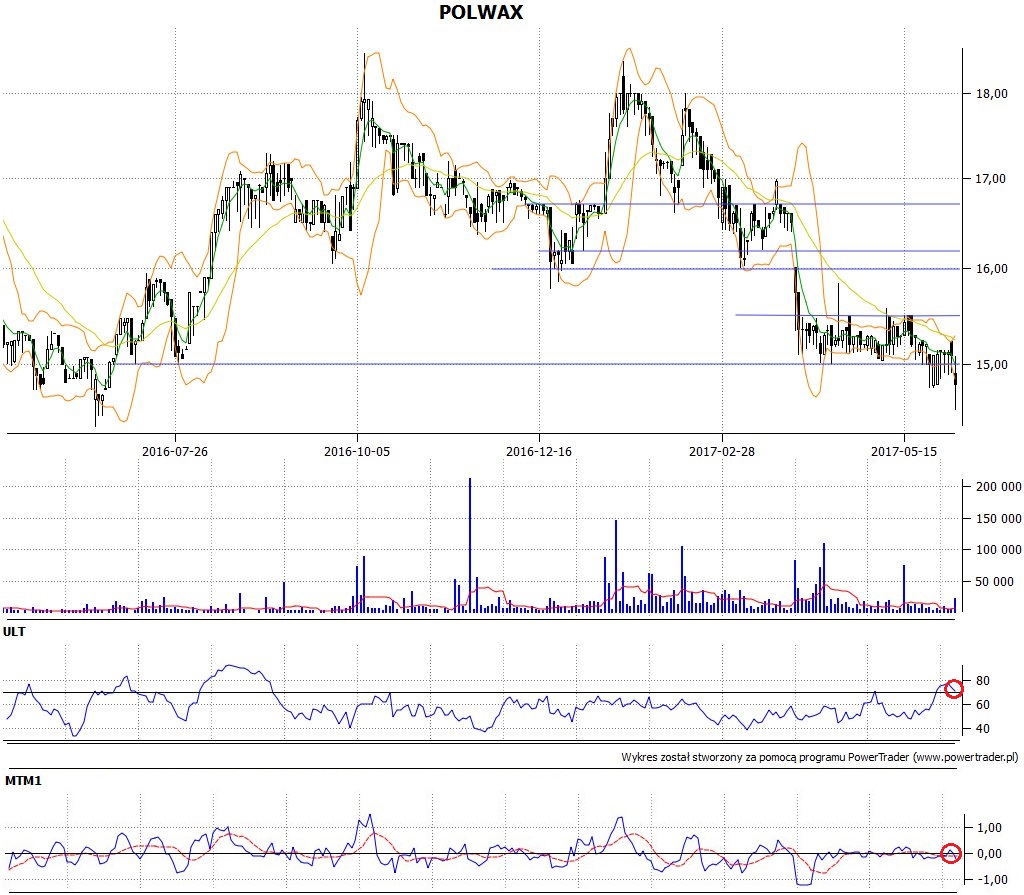Click the 16,00 price axis label
The width and height of the screenshot is (1024, 895).
coord(991,268)
